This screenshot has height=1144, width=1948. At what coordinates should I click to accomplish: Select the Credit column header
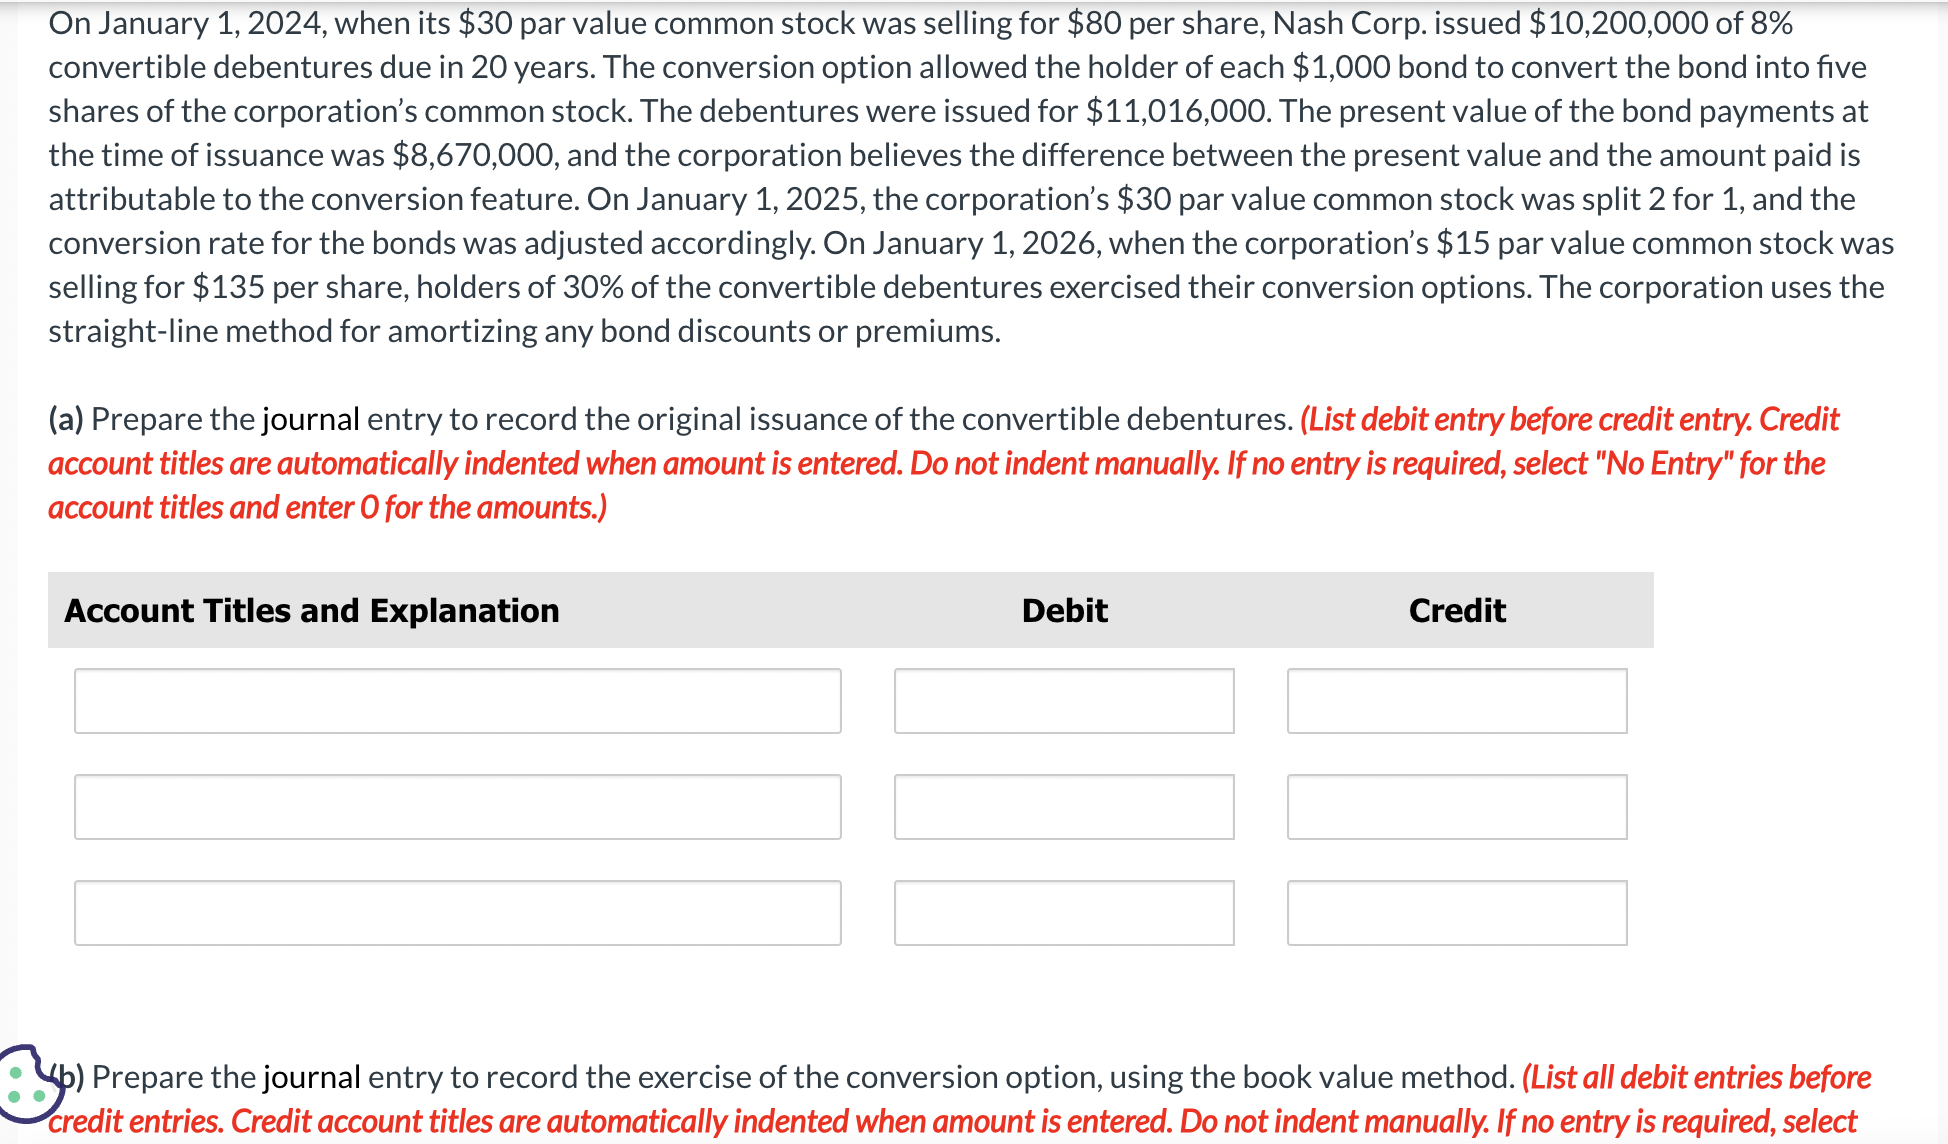[1457, 610]
